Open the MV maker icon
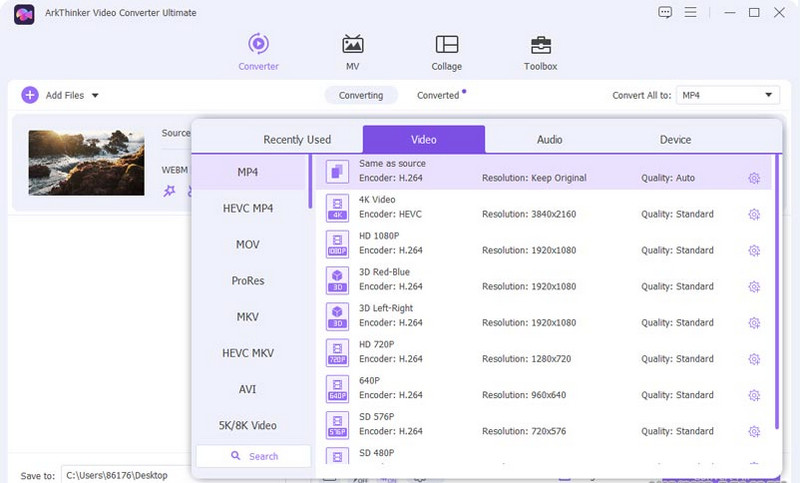This screenshot has width=800, height=483. click(x=353, y=44)
